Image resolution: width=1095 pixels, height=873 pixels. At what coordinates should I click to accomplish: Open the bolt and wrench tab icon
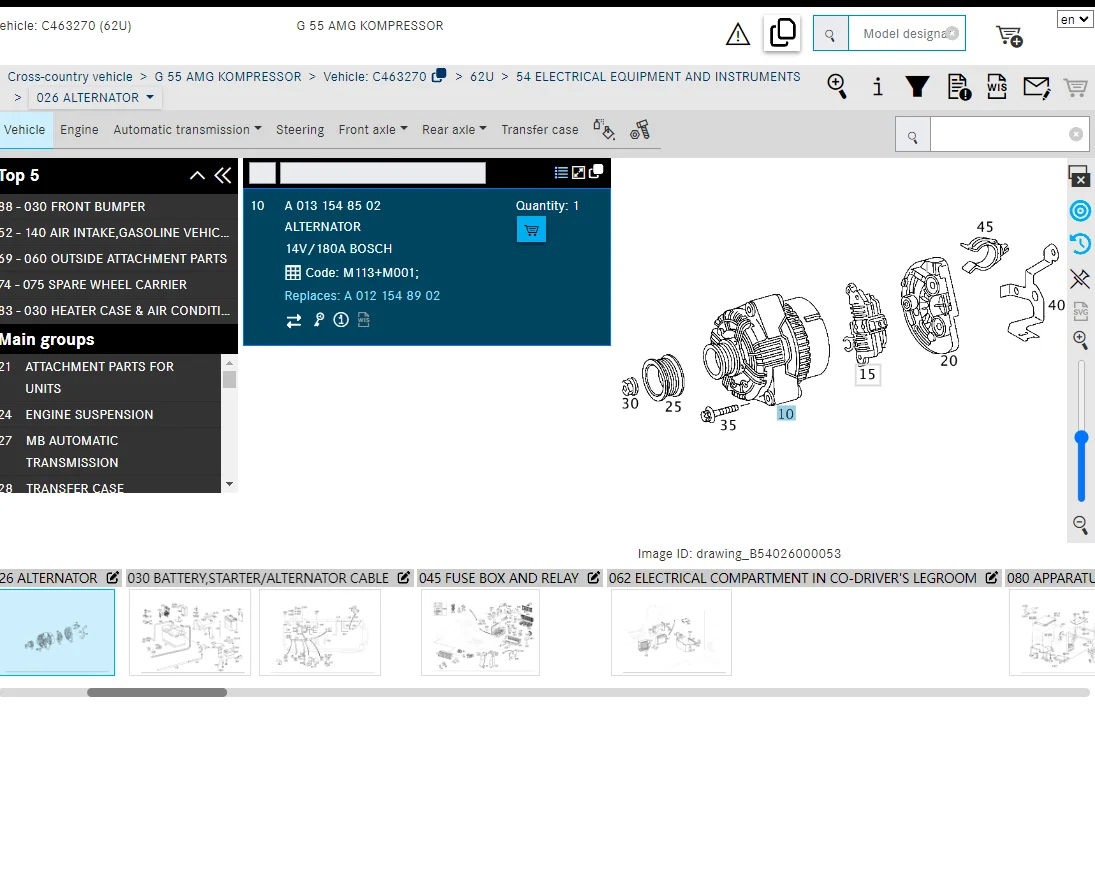pyautogui.click(x=640, y=129)
